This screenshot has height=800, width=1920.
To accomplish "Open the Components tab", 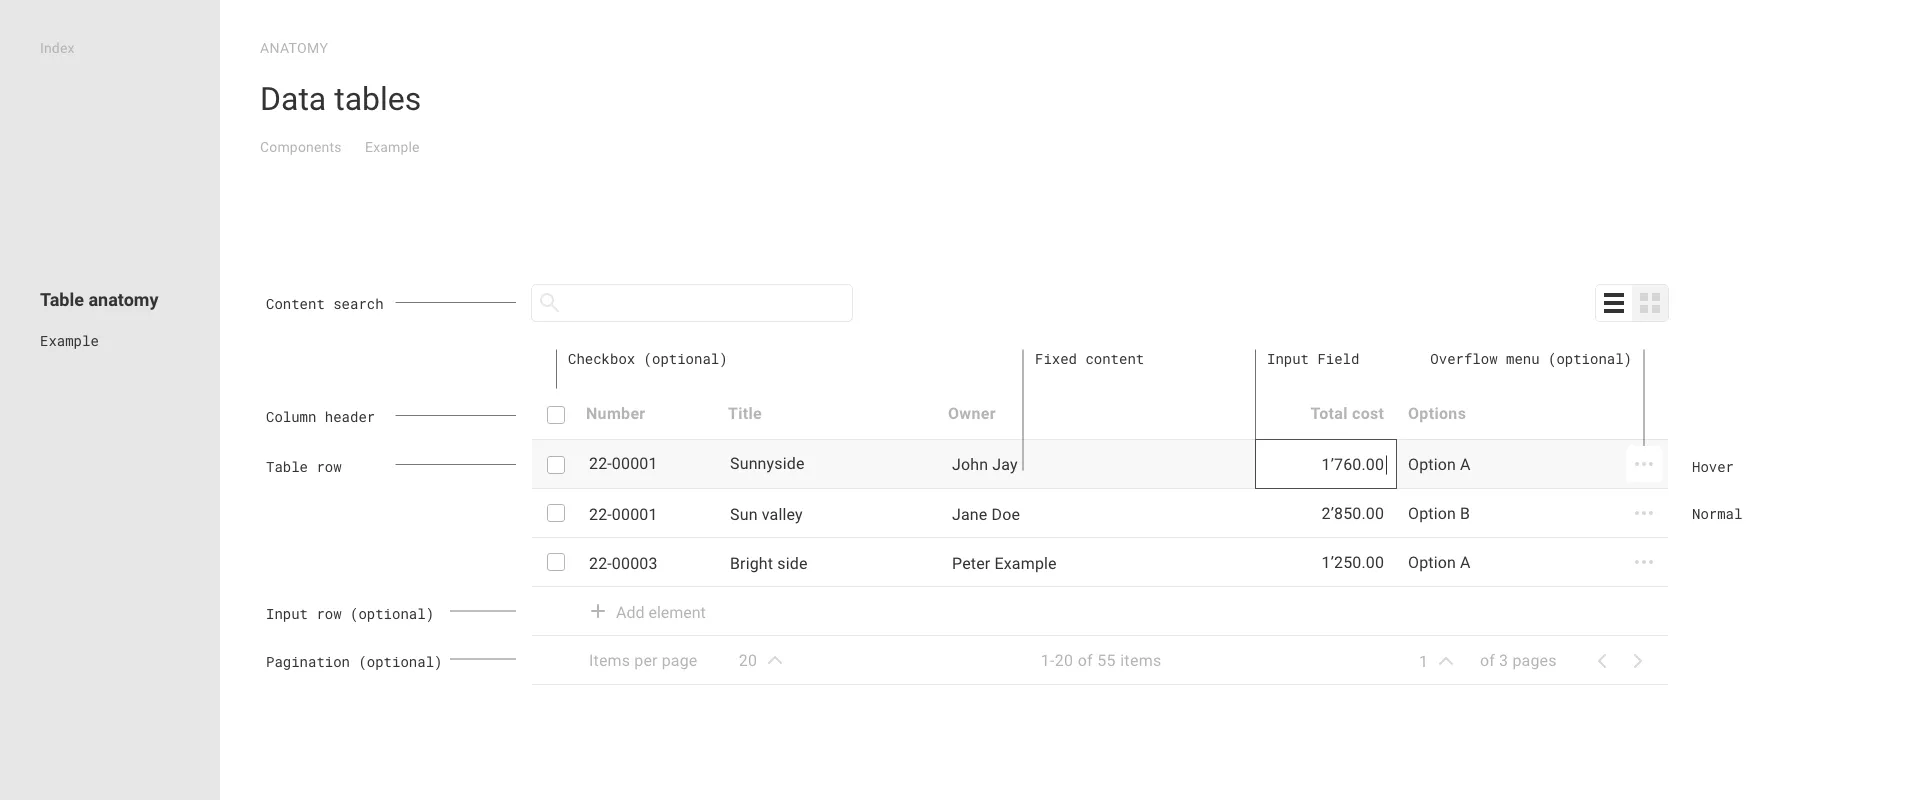I will click(x=300, y=147).
